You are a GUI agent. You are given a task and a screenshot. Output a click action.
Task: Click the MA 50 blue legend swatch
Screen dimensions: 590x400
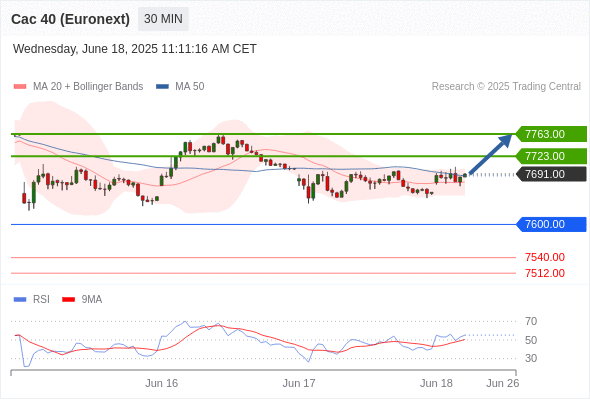point(162,87)
